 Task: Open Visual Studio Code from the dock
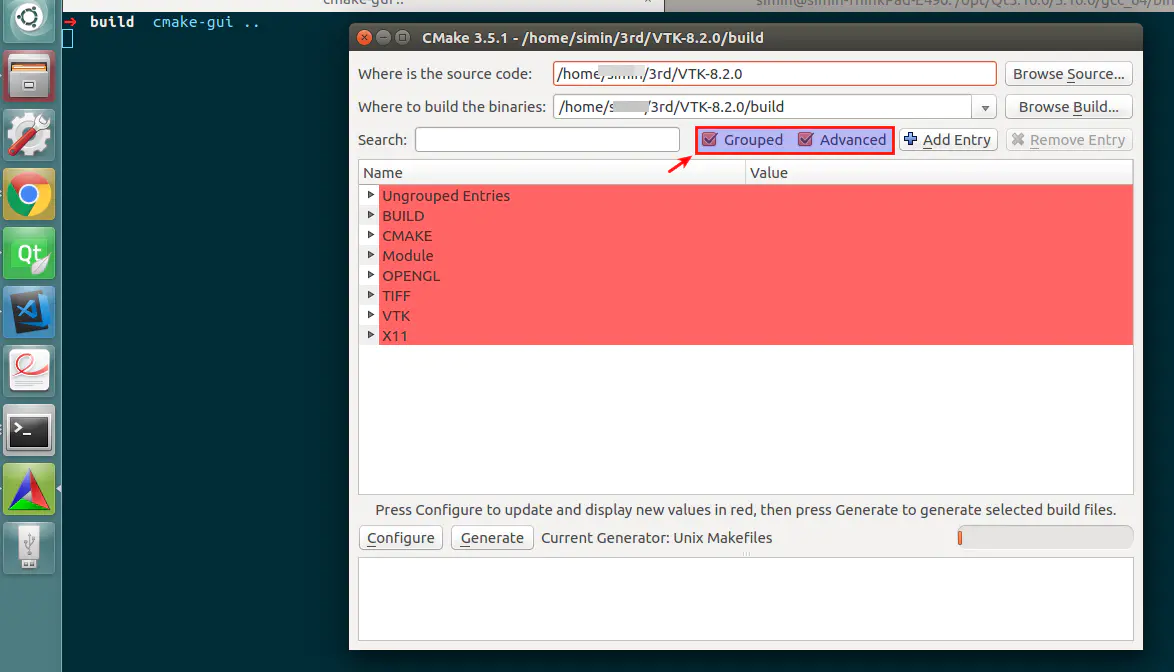point(29,312)
